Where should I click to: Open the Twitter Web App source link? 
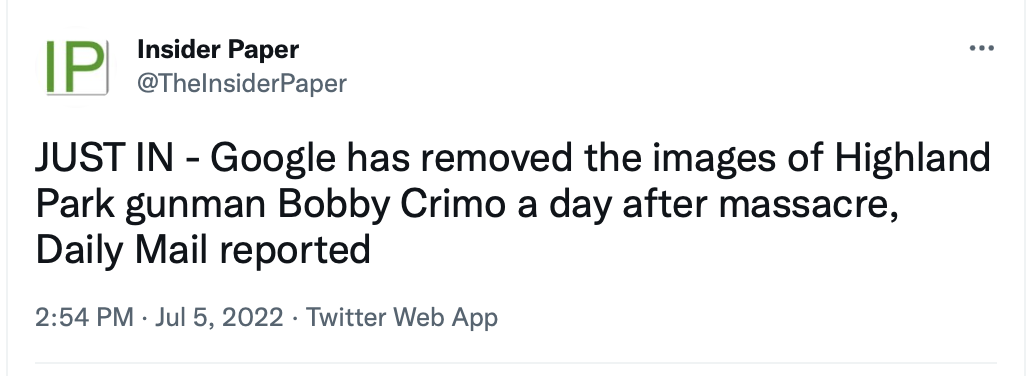pyautogui.click(x=401, y=318)
